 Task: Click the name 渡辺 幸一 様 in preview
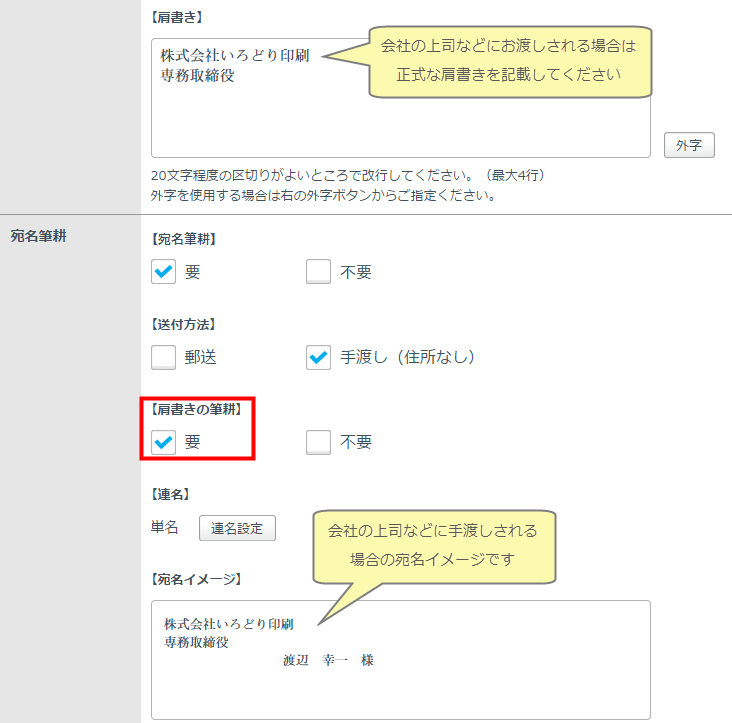click(328, 660)
